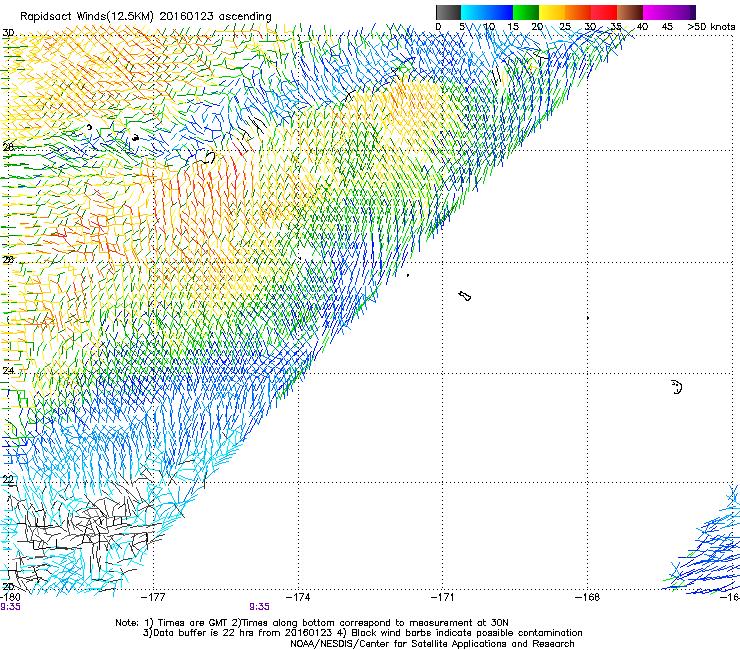
Task: Click the magenta 40–45 knots legend segment
Action: [x=656, y=12]
